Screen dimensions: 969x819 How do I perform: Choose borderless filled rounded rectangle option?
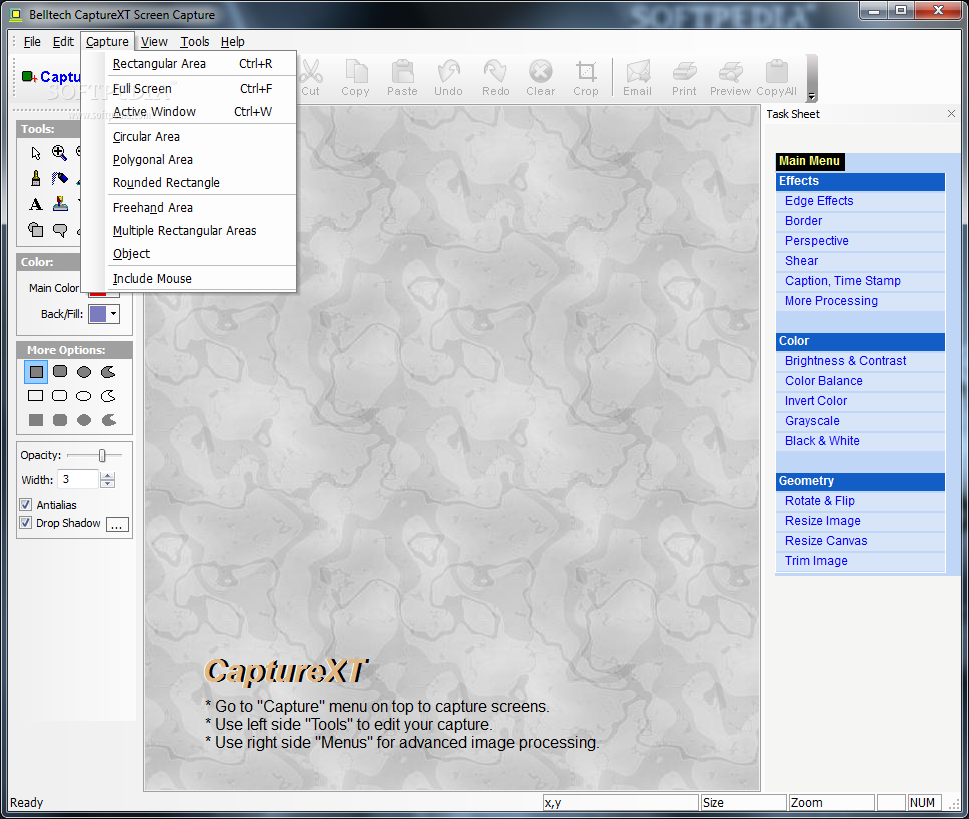click(x=60, y=420)
